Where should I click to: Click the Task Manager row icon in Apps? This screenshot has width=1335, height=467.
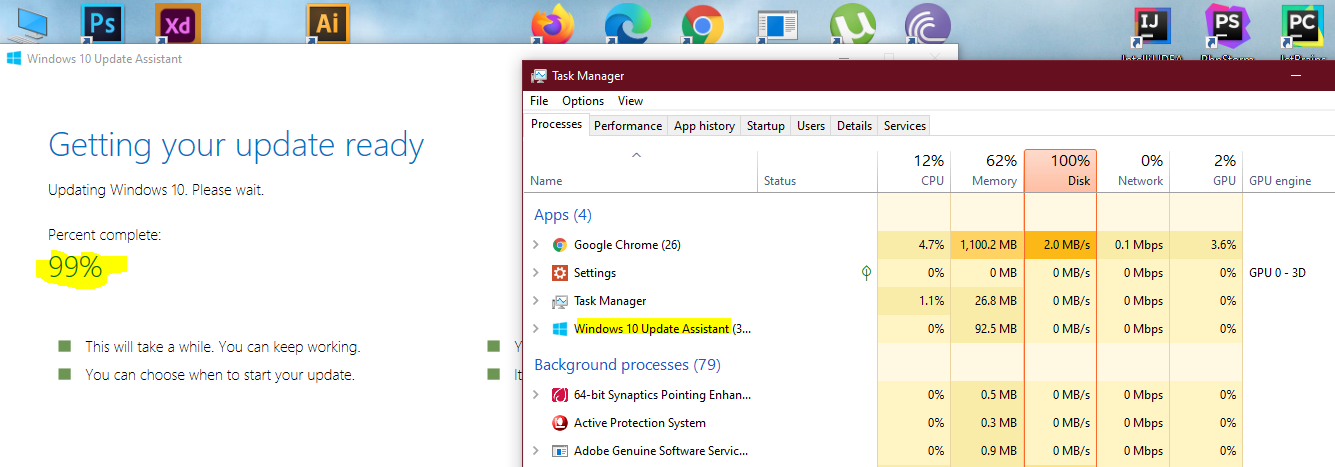coord(560,301)
